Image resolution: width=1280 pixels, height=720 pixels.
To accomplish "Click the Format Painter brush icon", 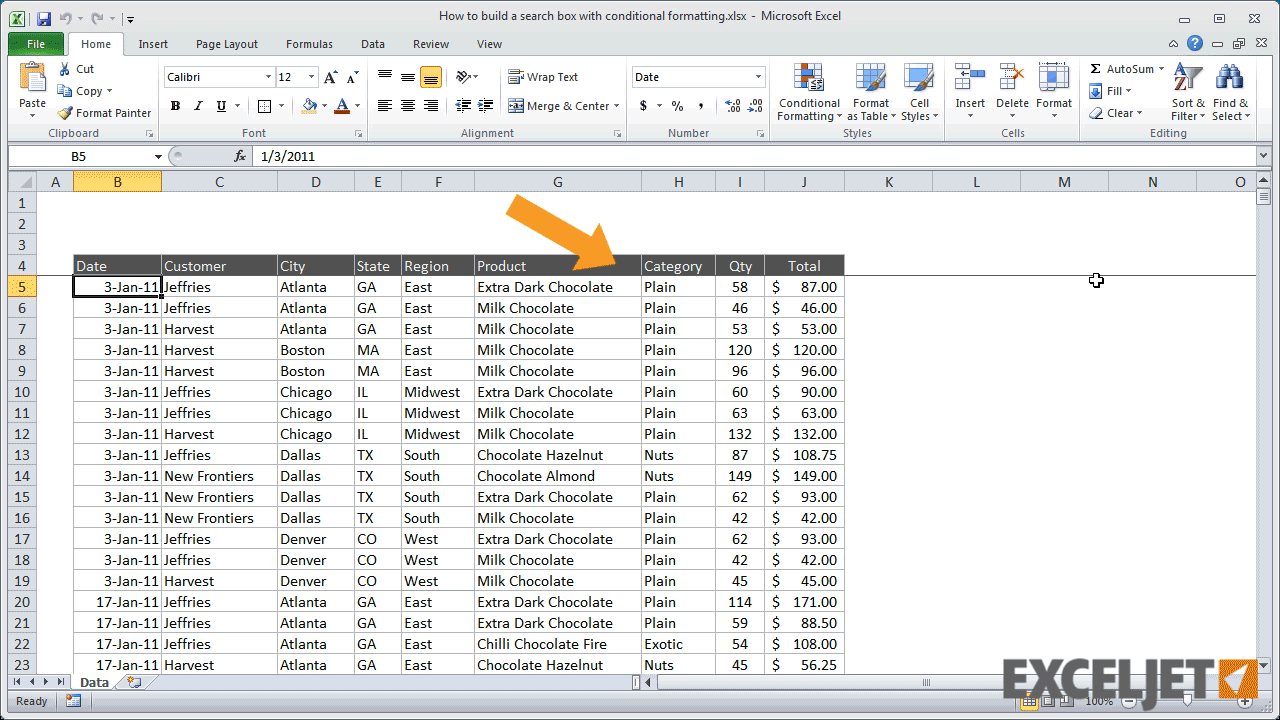I will click(x=65, y=113).
